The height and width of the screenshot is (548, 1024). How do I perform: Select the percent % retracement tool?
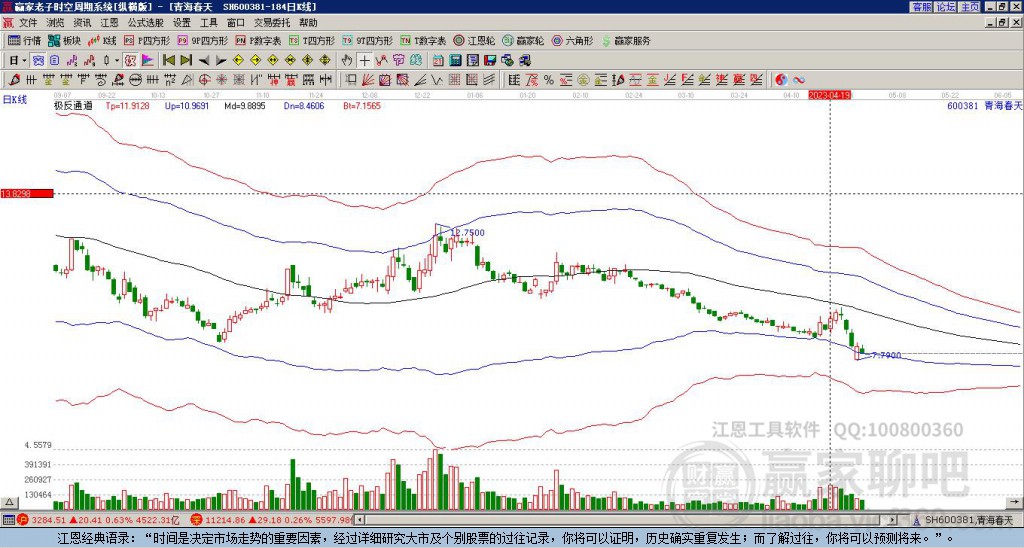pos(549,80)
